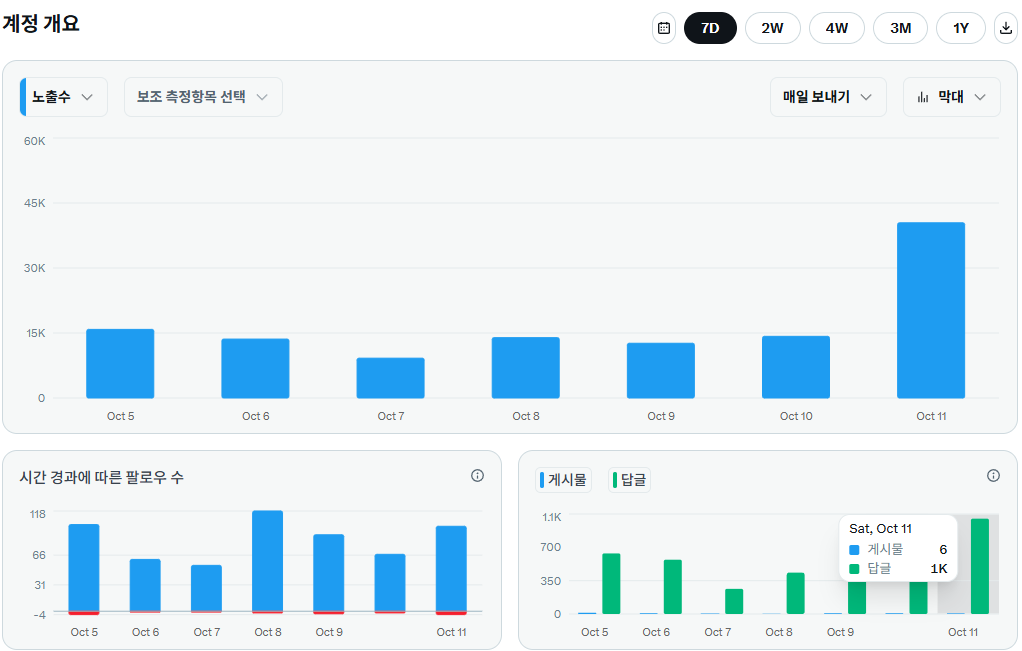Toggle the 답글 series in the legend
The image size is (1022, 651).
(630, 480)
